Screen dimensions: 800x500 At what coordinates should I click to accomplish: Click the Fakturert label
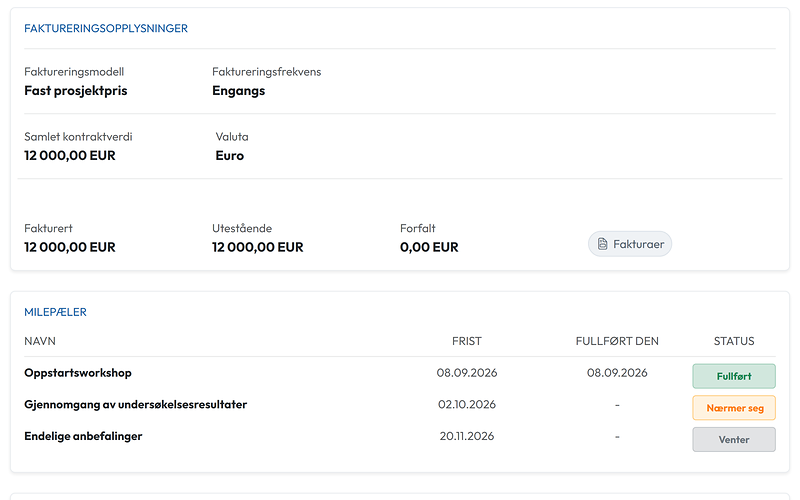(48, 228)
